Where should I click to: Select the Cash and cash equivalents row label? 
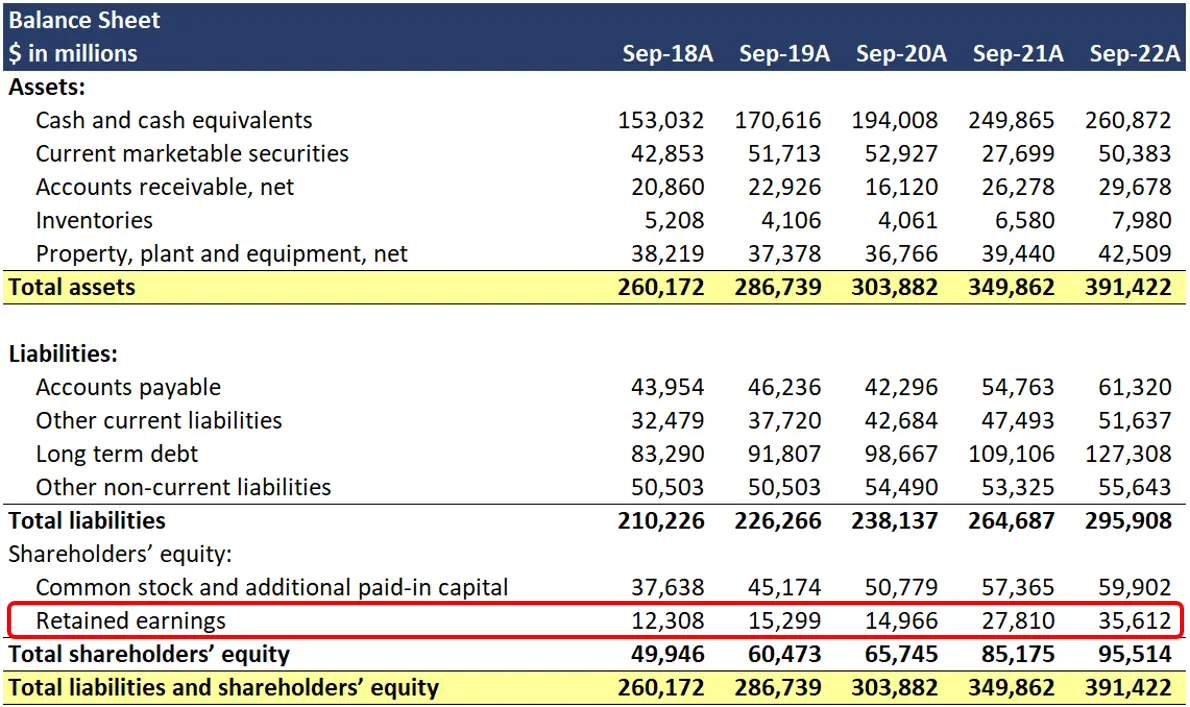pos(174,120)
